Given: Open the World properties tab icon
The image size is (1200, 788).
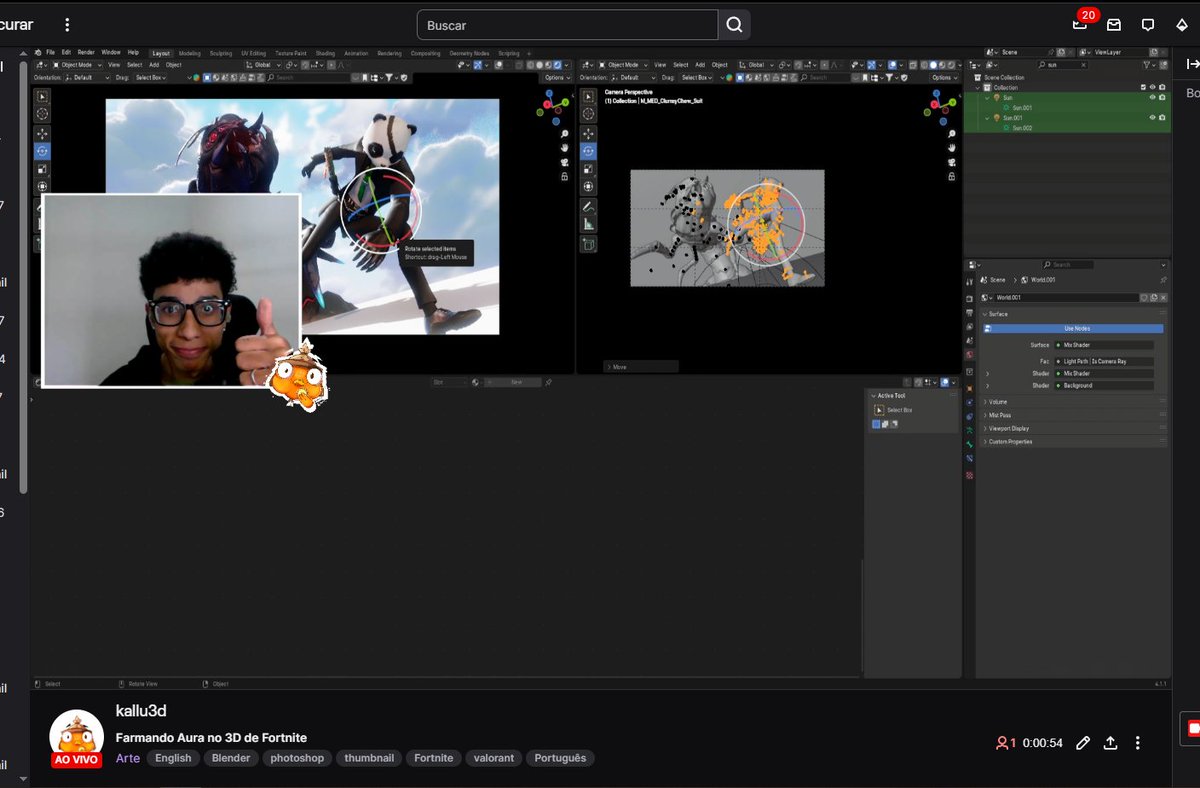Looking at the screenshot, I should pos(969,355).
